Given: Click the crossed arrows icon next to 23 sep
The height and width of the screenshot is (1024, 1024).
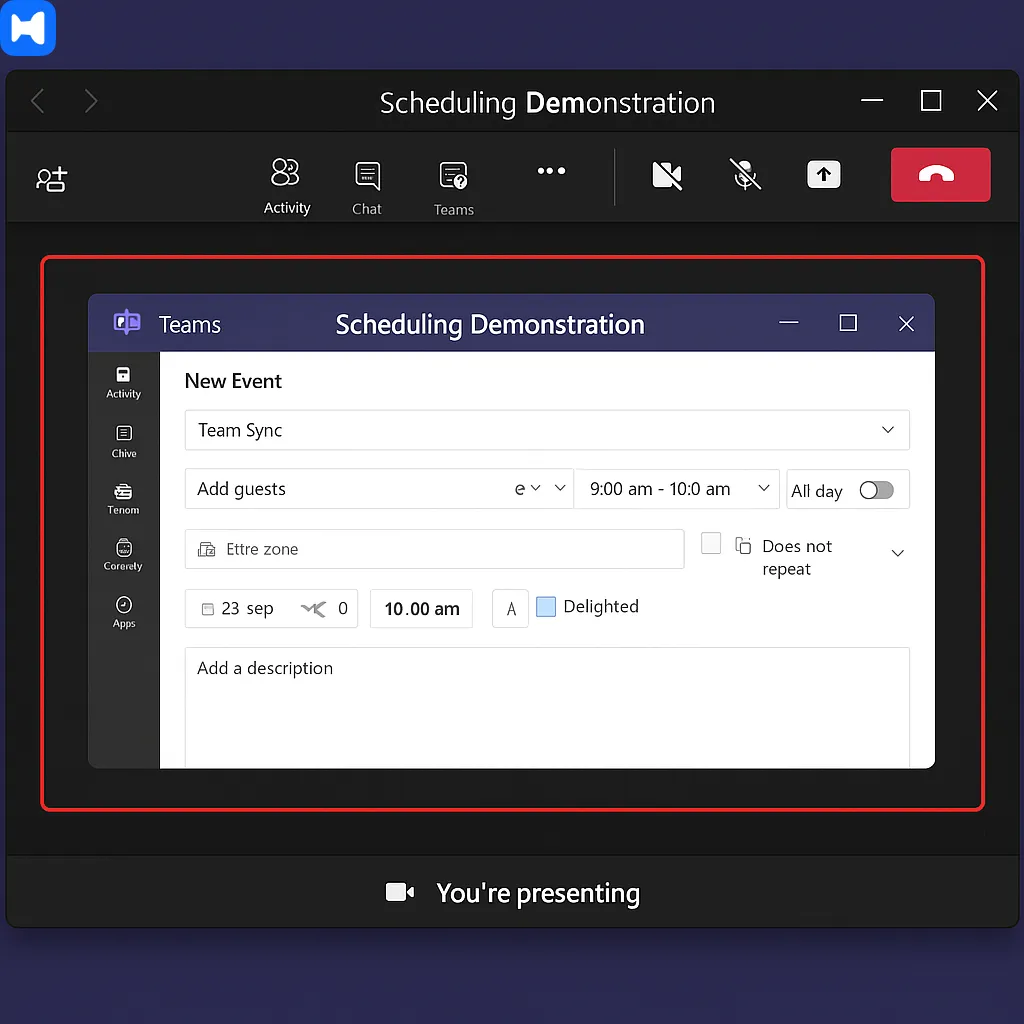Looking at the screenshot, I should (313, 609).
